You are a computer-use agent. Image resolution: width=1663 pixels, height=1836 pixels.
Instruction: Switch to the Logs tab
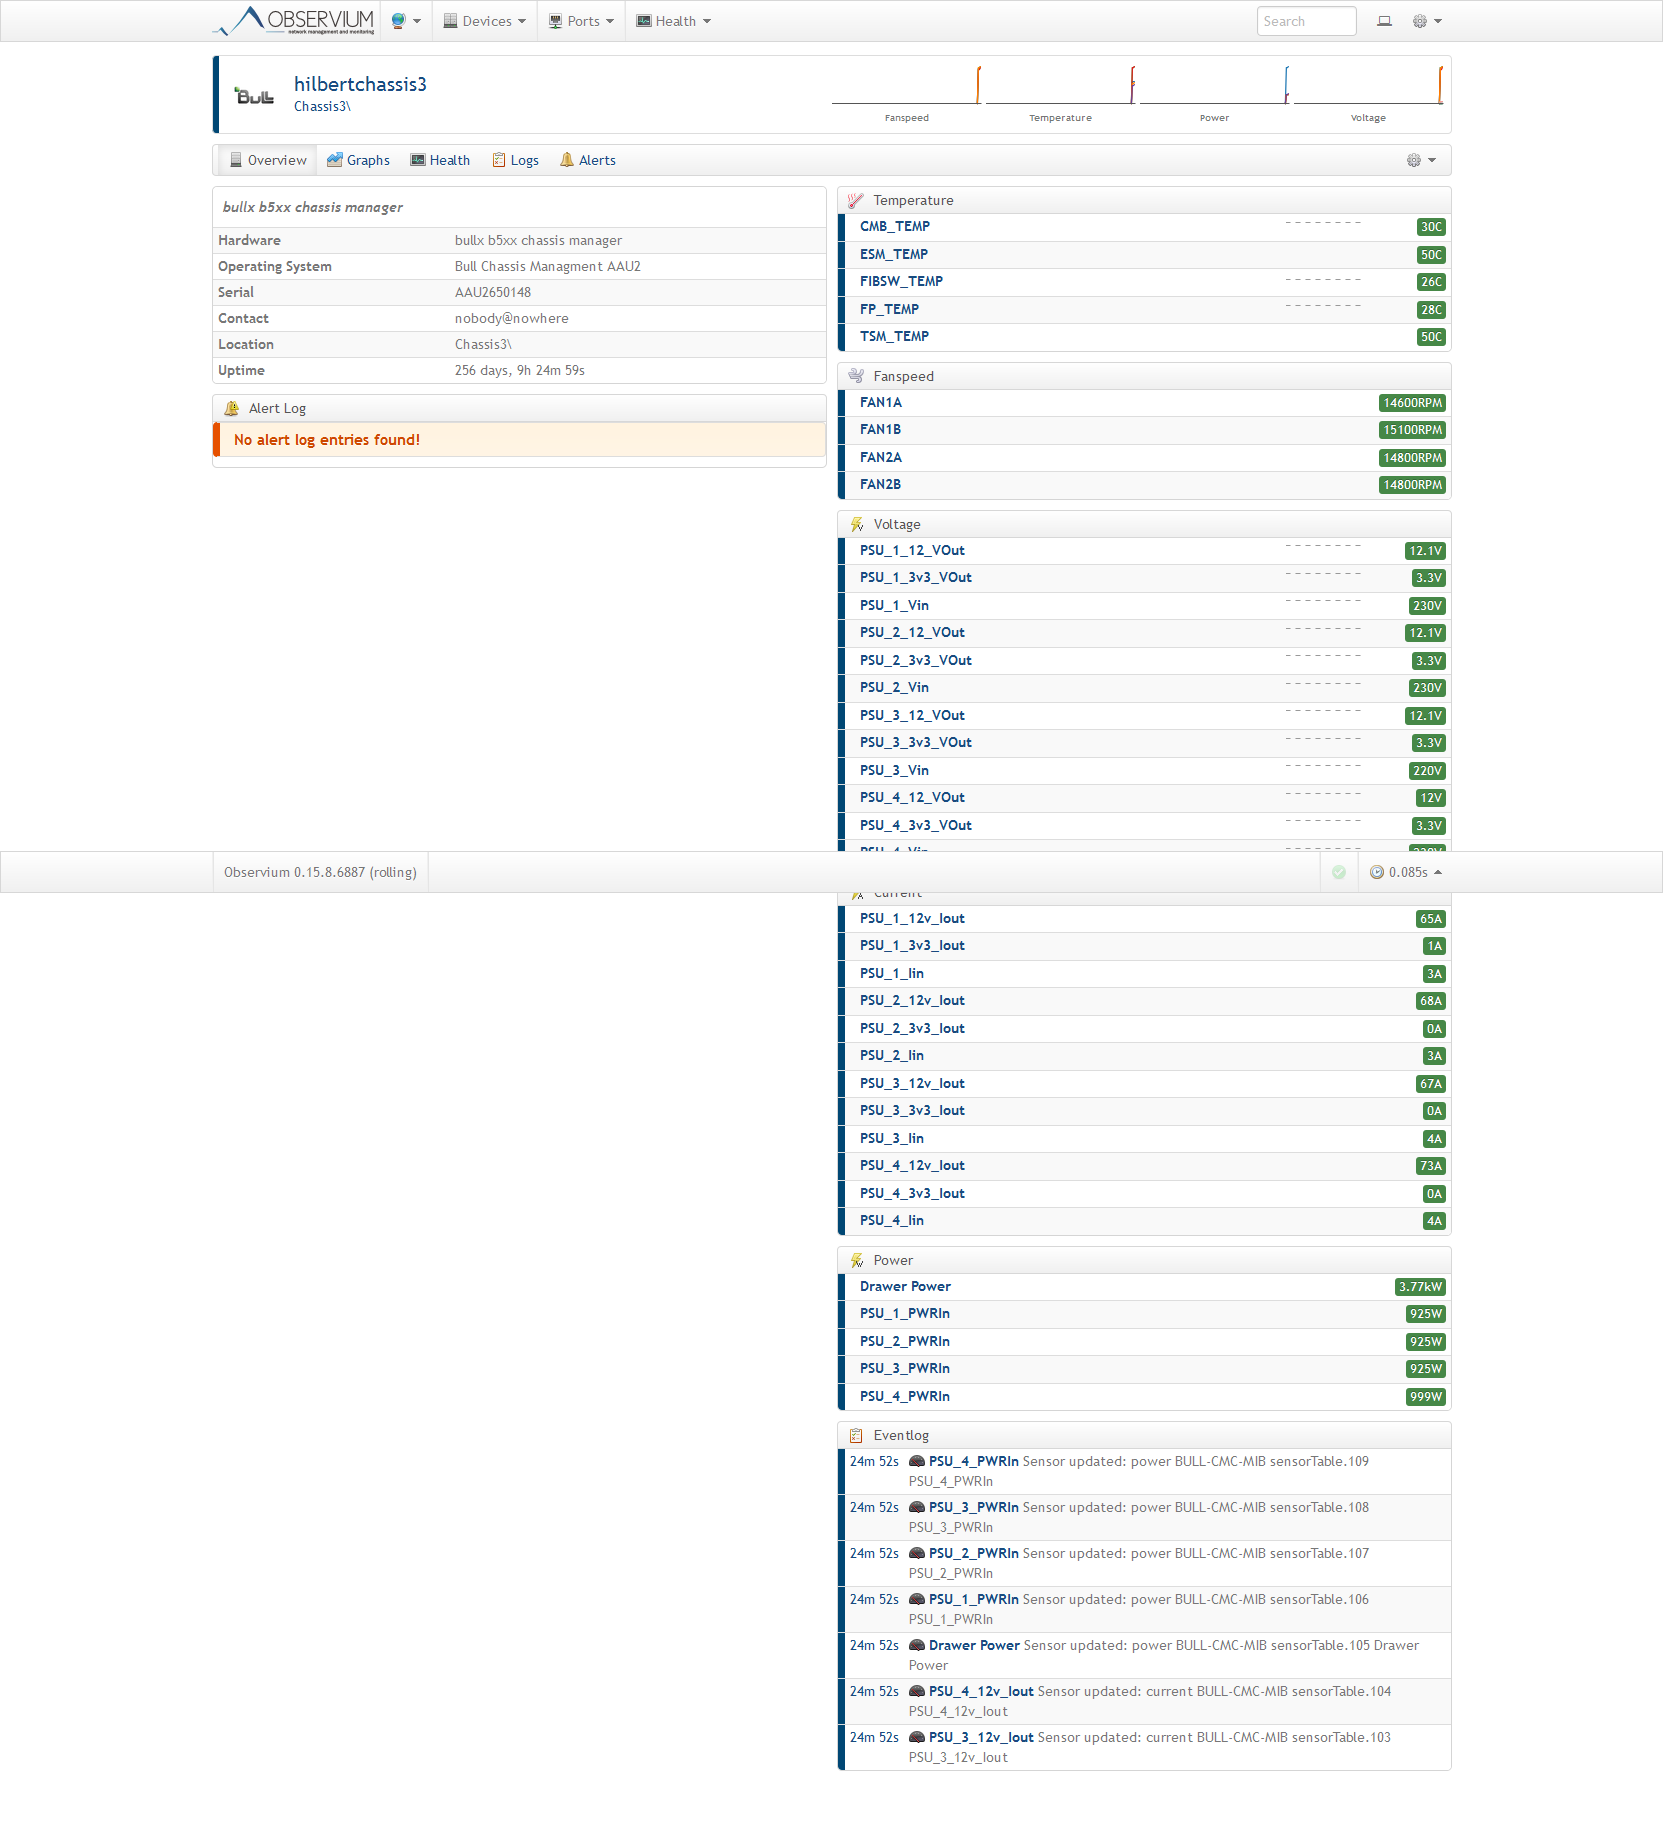(x=515, y=160)
